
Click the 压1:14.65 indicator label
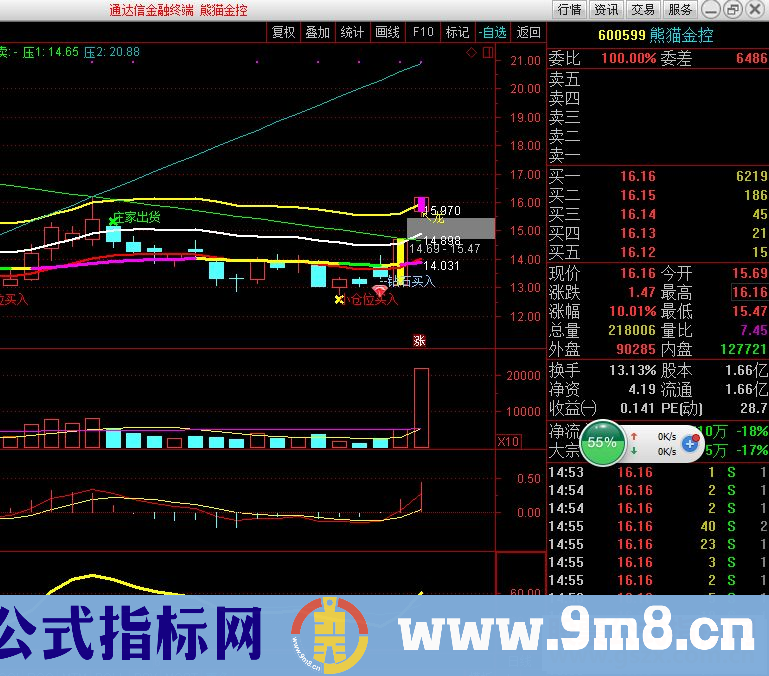51,52
